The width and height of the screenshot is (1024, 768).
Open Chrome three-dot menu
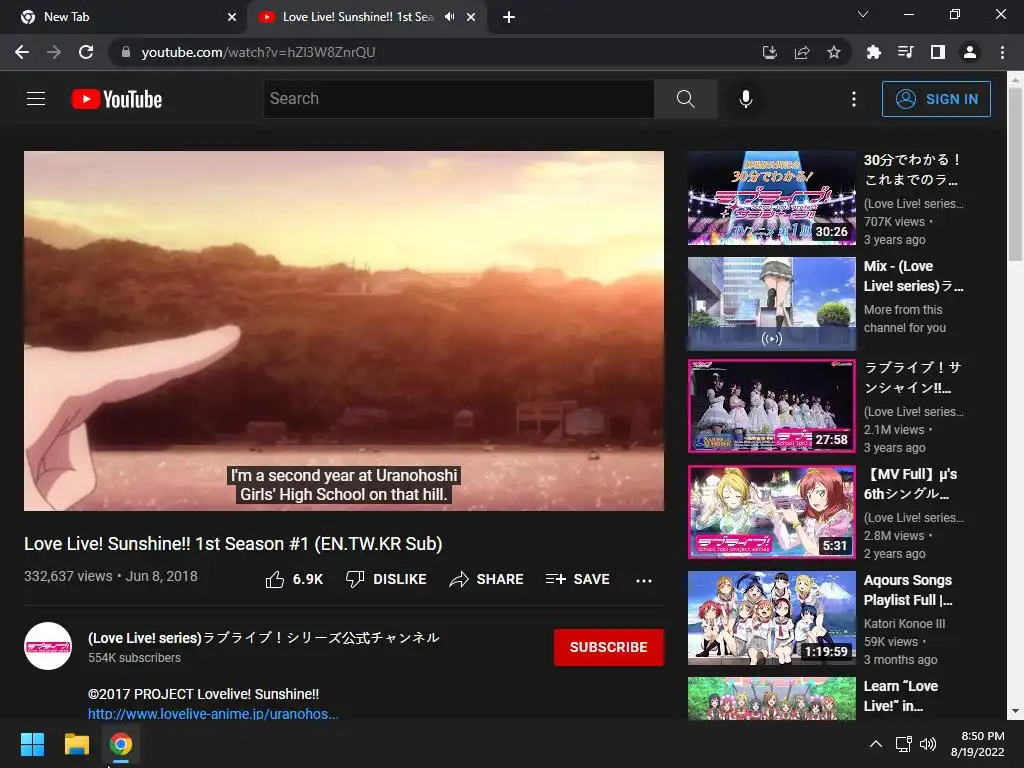[1002, 52]
